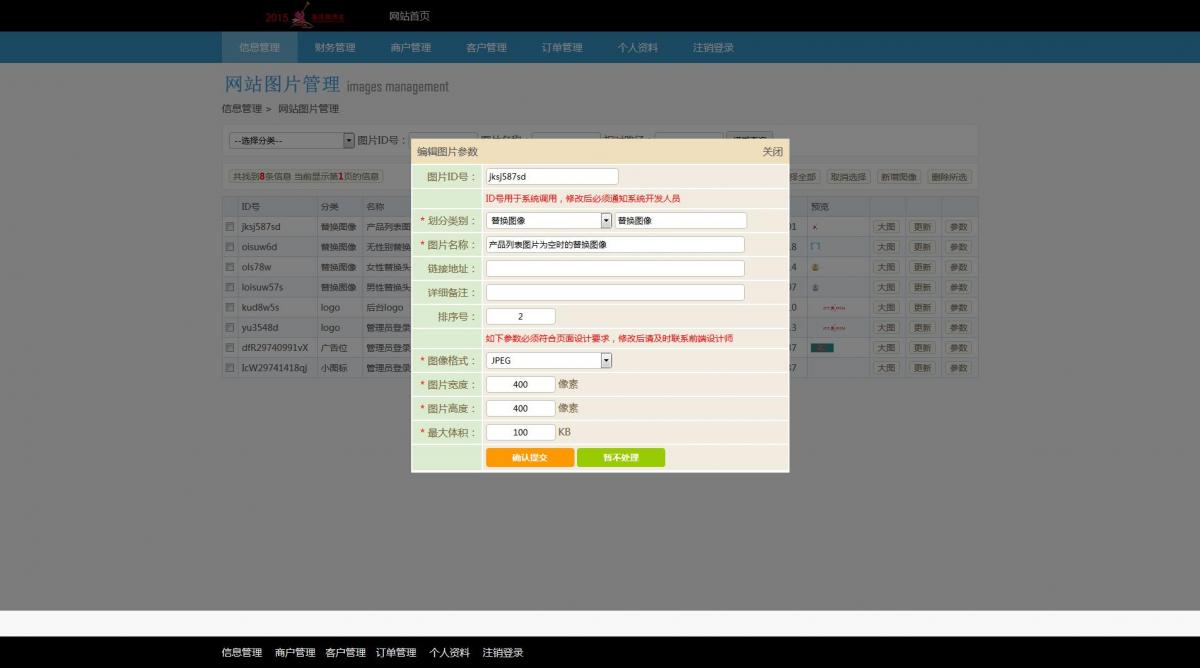
Task: Click the 删除所选 button
Action: pyautogui.click(x=949, y=177)
